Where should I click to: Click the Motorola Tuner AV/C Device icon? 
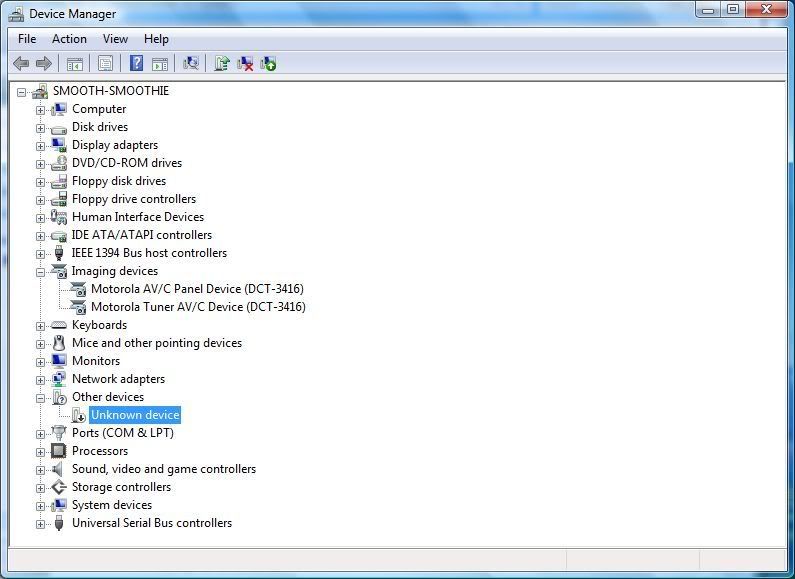coord(78,307)
